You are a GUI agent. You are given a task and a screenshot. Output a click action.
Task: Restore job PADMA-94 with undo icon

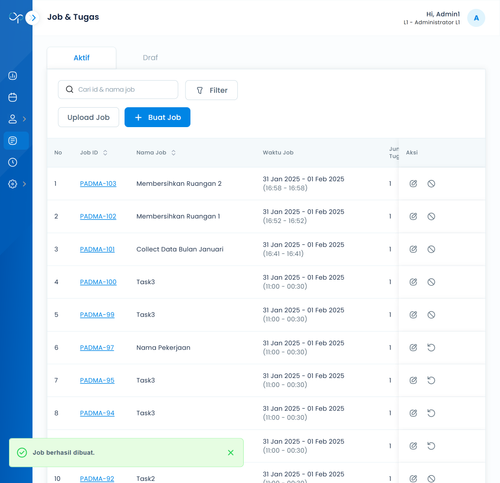point(431,413)
